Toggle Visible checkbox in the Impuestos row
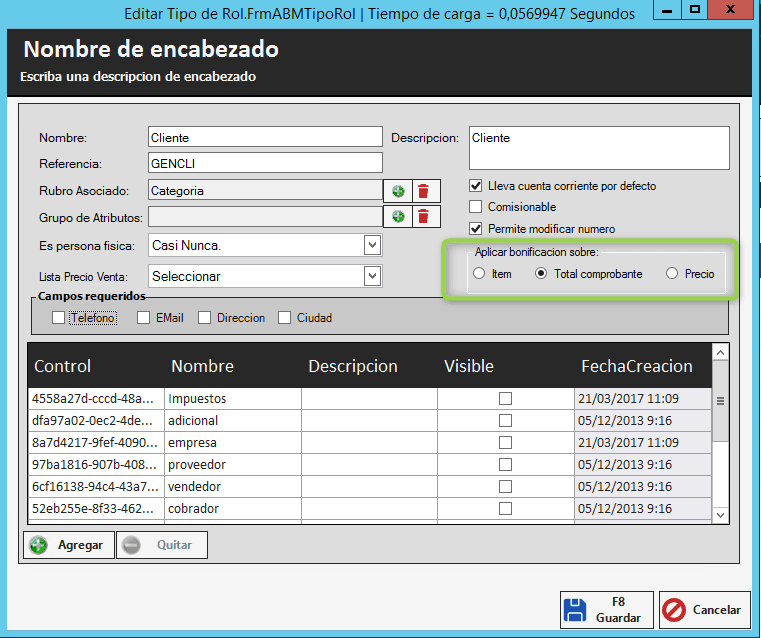Screen dimensions: 761x638 pyautogui.click(x=505, y=399)
